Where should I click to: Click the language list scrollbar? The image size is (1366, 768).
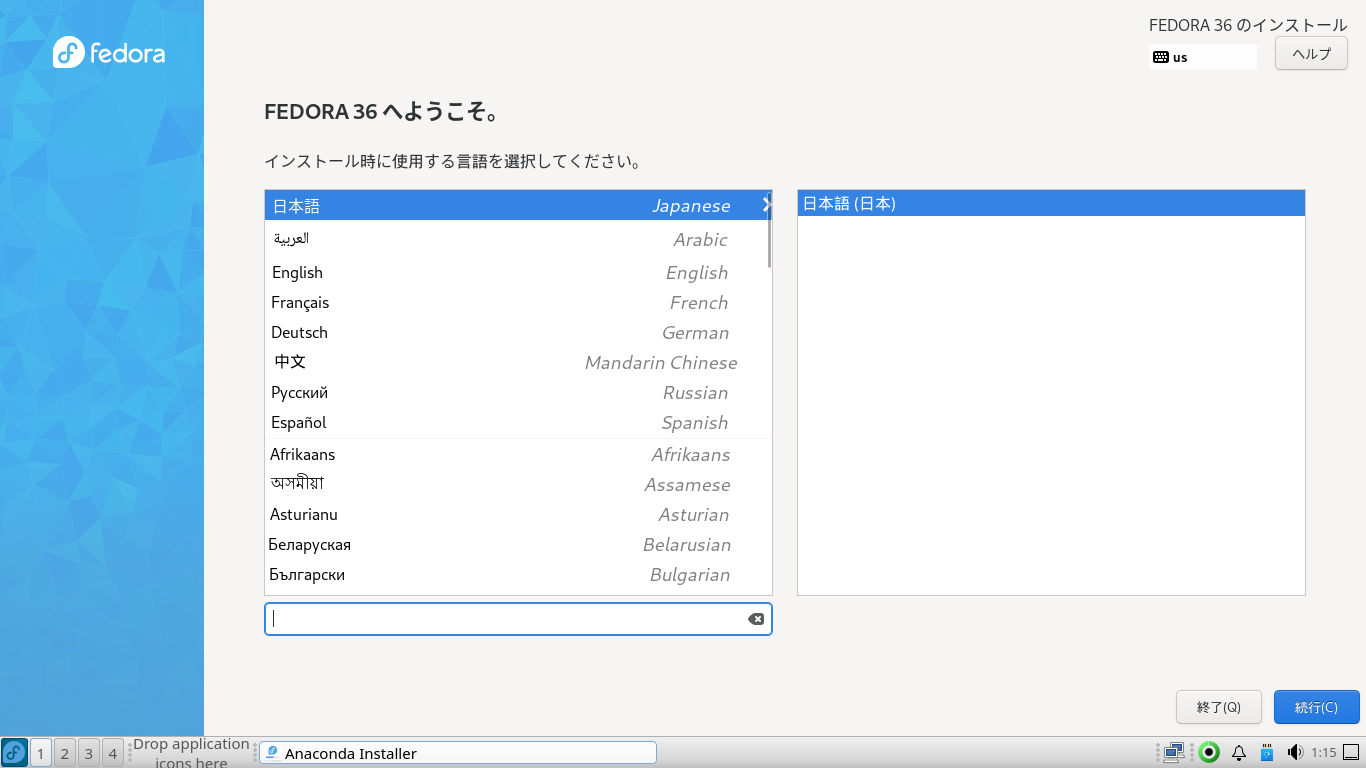pos(769,230)
